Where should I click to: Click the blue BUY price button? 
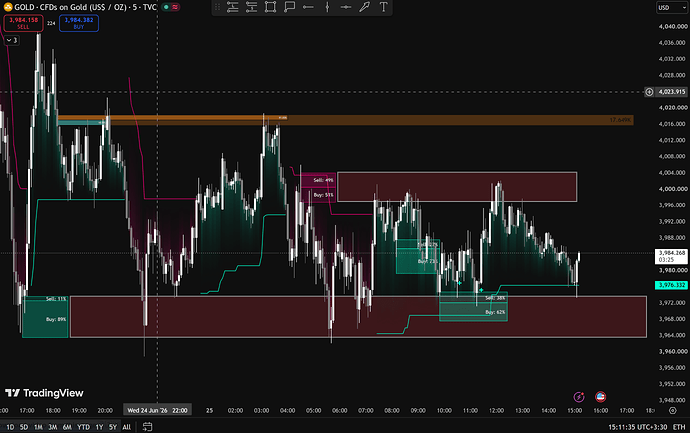coord(79,23)
